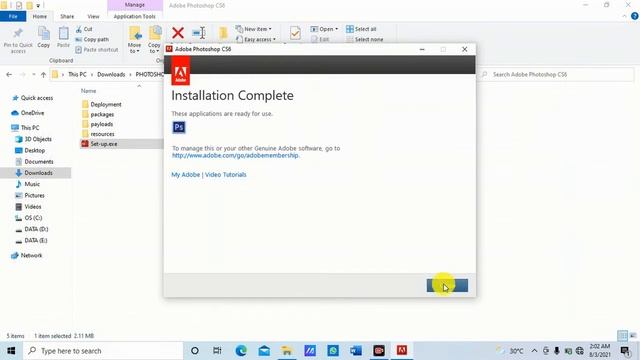This screenshot has width=640, height=360.
Task: Click the red Adobe logo in installer
Action: (x=180, y=71)
